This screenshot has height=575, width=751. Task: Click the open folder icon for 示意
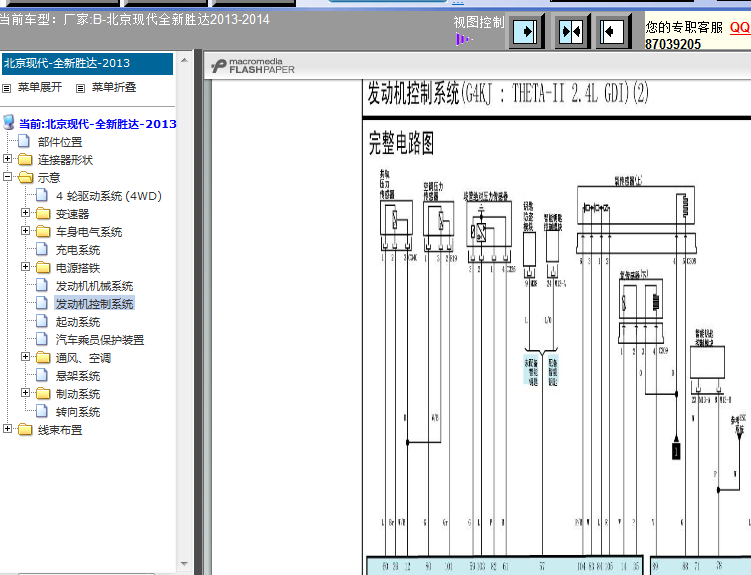coord(26,178)
